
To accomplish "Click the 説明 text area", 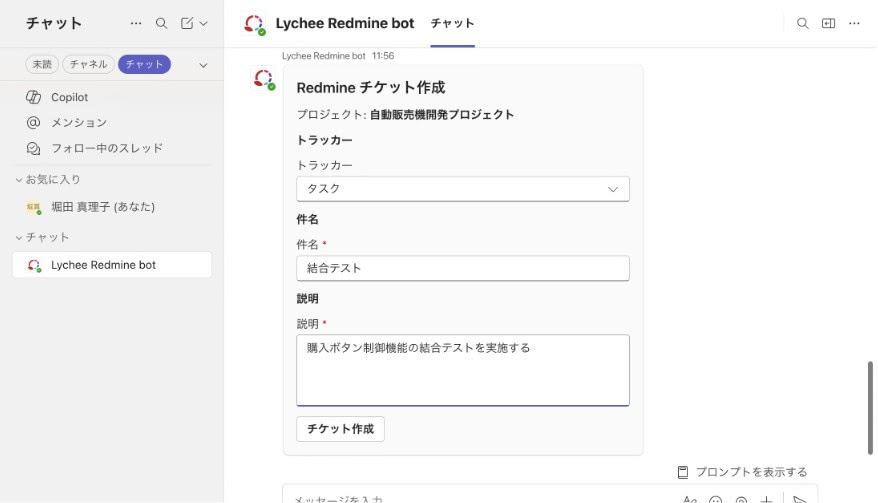I will coord(463,370).
